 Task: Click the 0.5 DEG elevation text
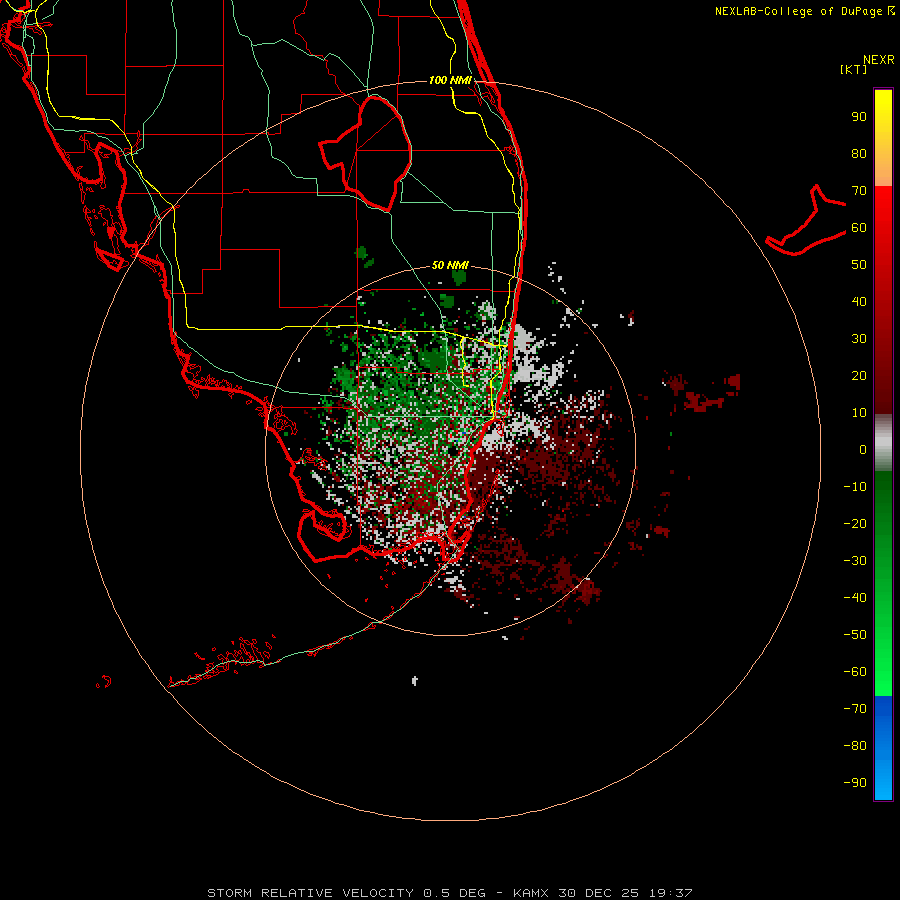click(x=455, y=893)
